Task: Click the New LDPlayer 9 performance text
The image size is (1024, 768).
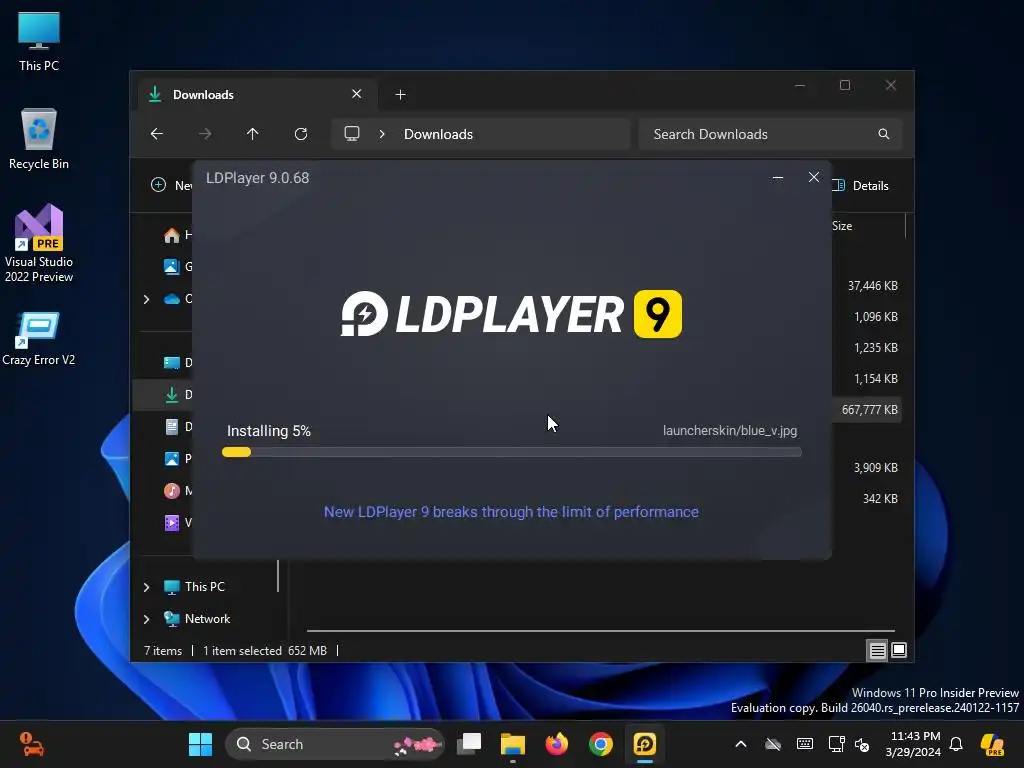Action: coord(511,512)
